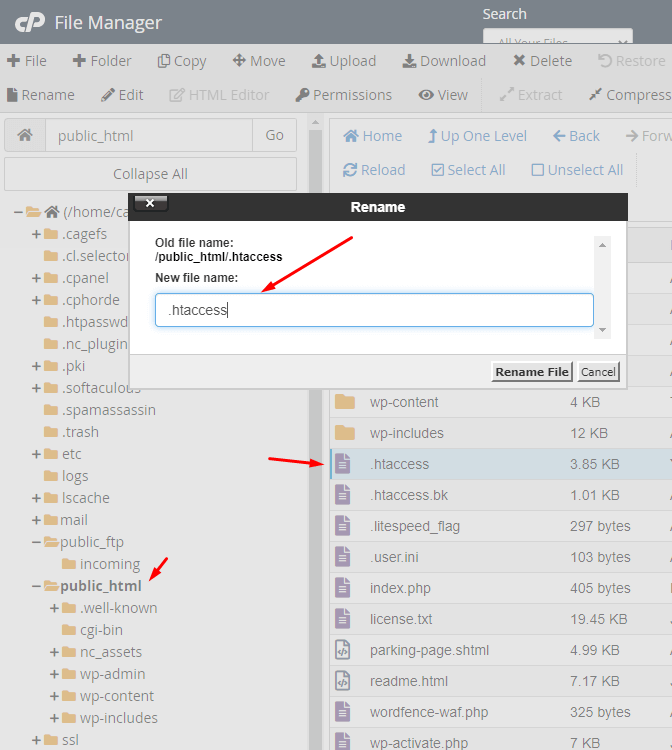Click Up One Level
This screenshot has width=672, height=750.
[x=477, y=136]
